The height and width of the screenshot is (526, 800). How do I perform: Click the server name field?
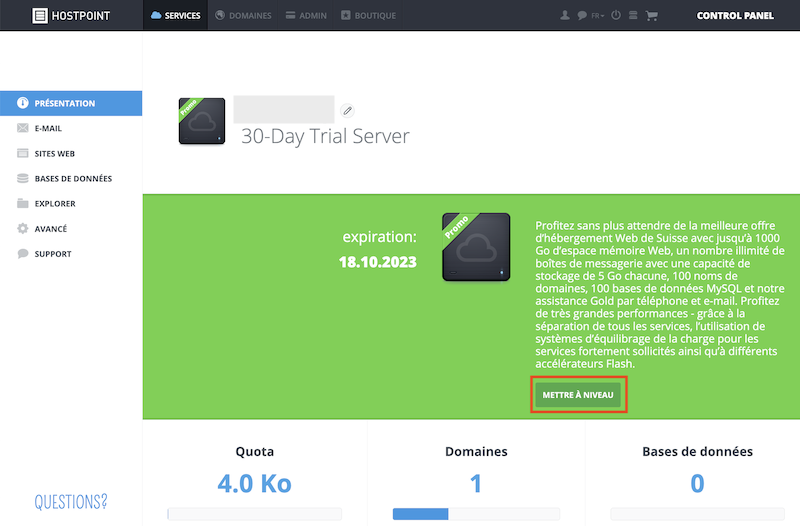tap(284, 109)
